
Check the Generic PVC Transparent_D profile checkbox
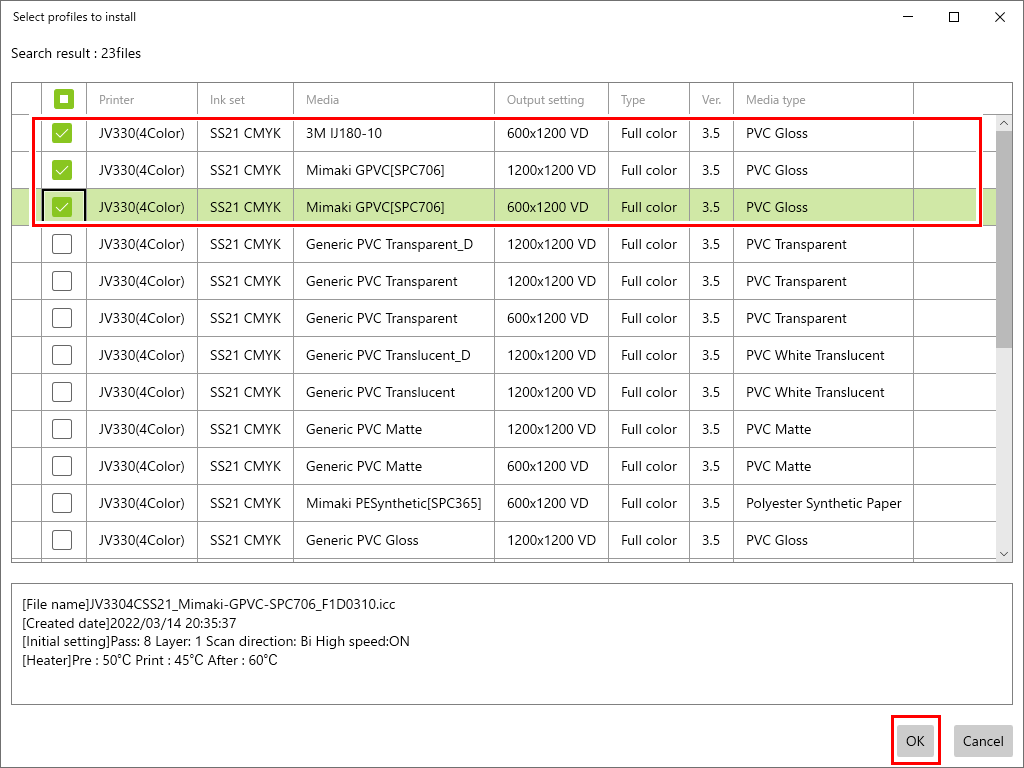tap(62, 244)
